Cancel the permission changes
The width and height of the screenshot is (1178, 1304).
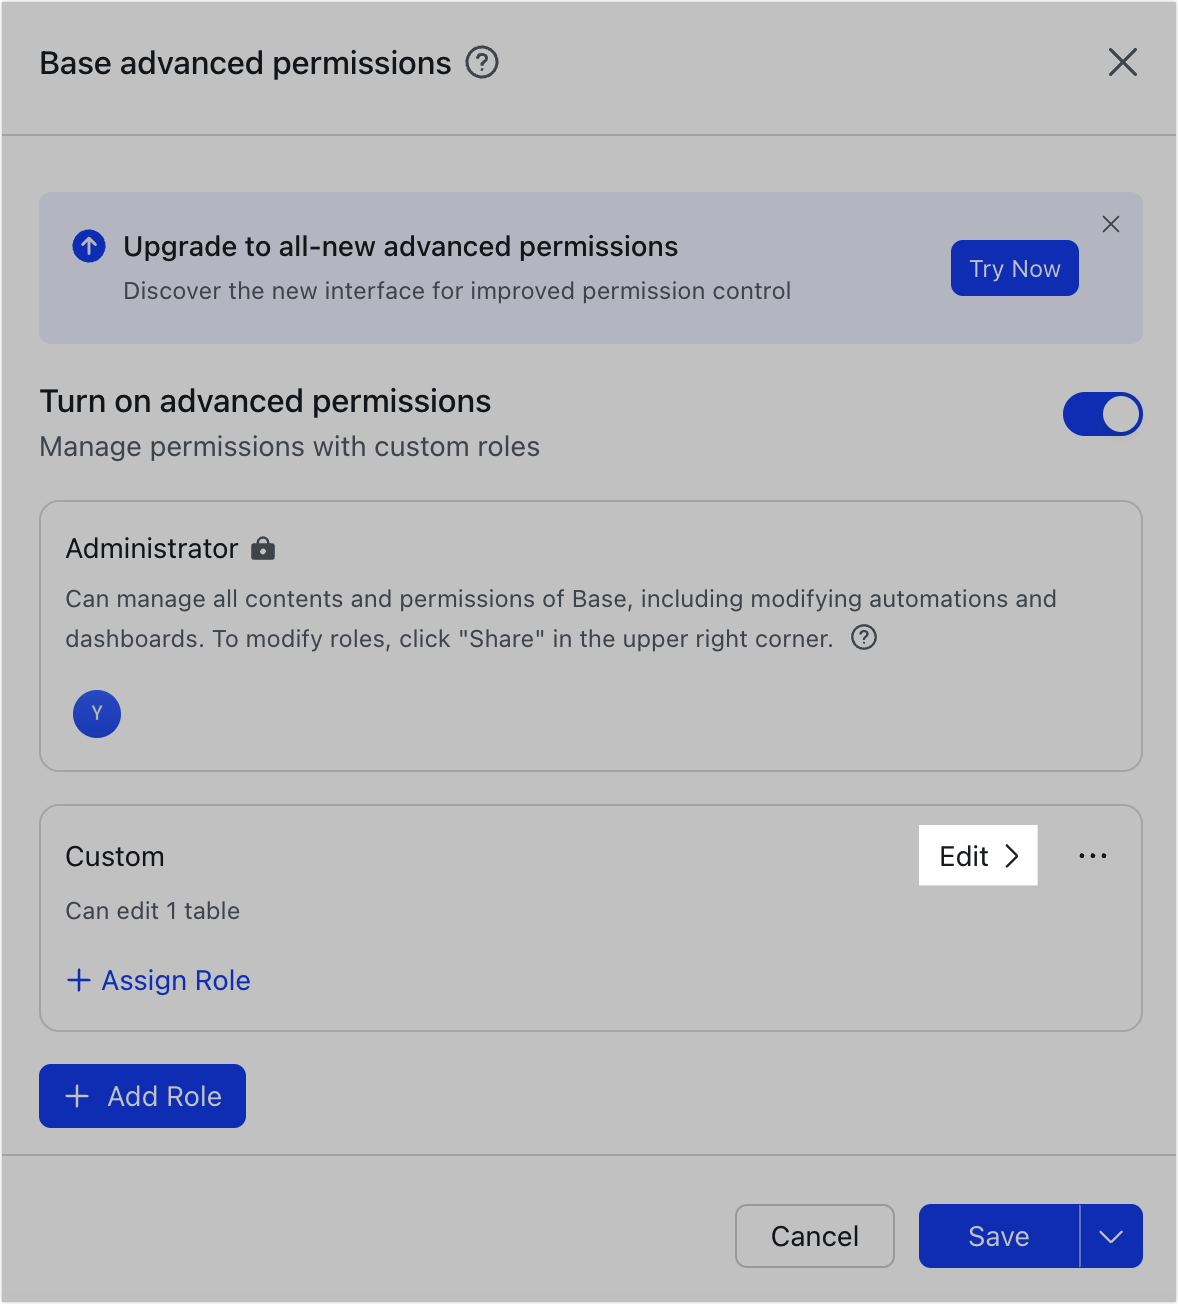point(814,1236)
